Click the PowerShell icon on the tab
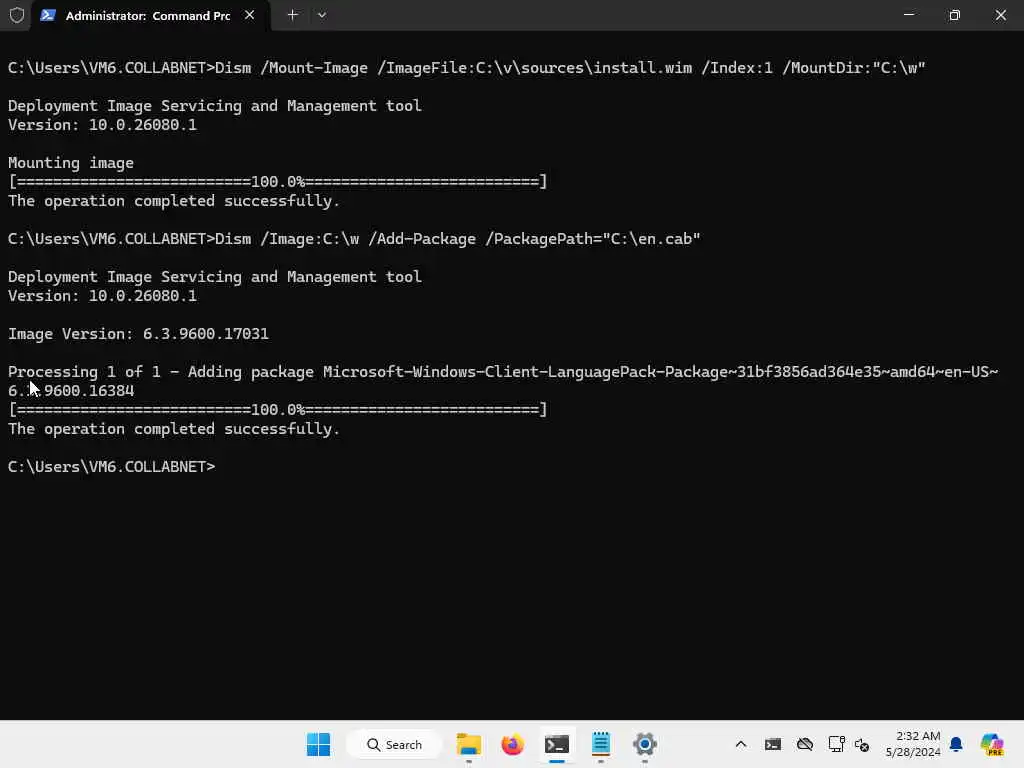 pyautogui.click(x=48, y=15)
